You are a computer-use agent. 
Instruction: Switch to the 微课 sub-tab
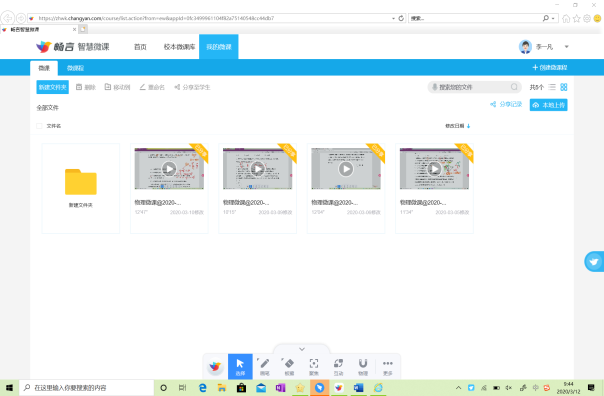(44, 68)
